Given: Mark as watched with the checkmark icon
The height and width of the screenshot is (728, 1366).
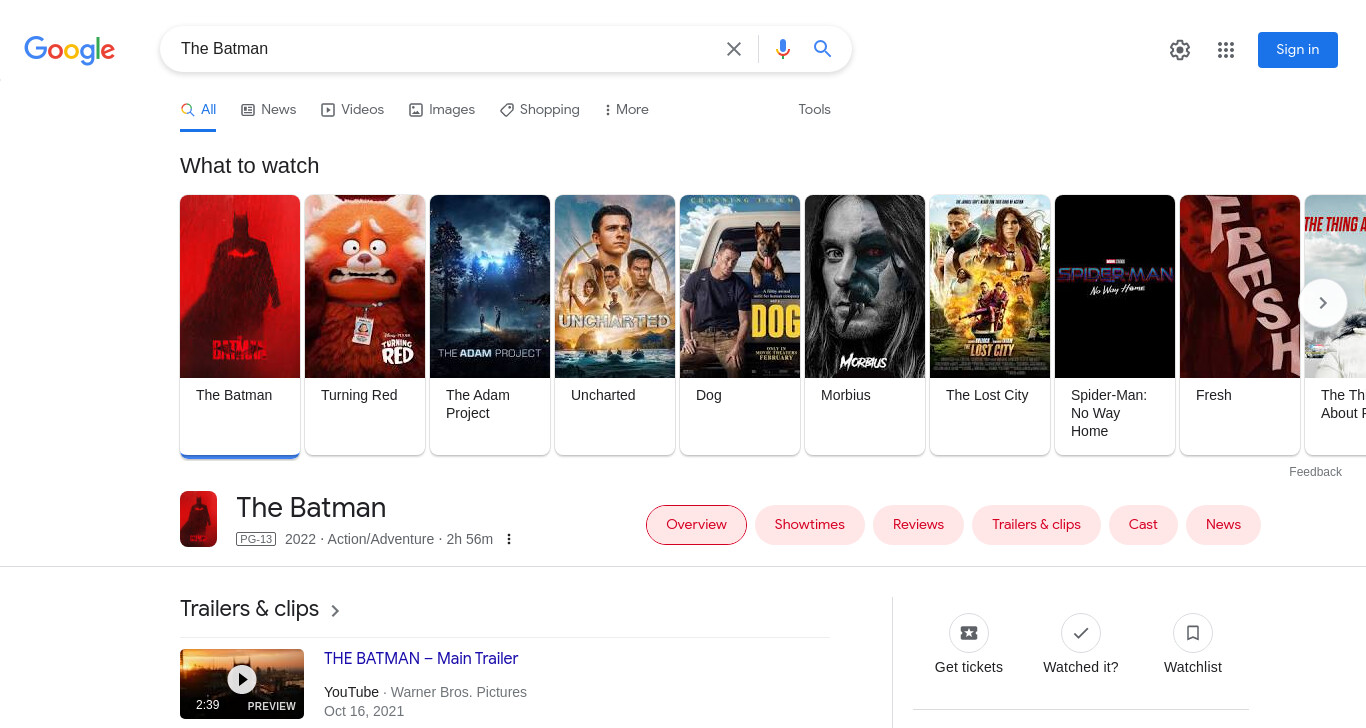Looking at the screenshot, I should click(1081, 633).
